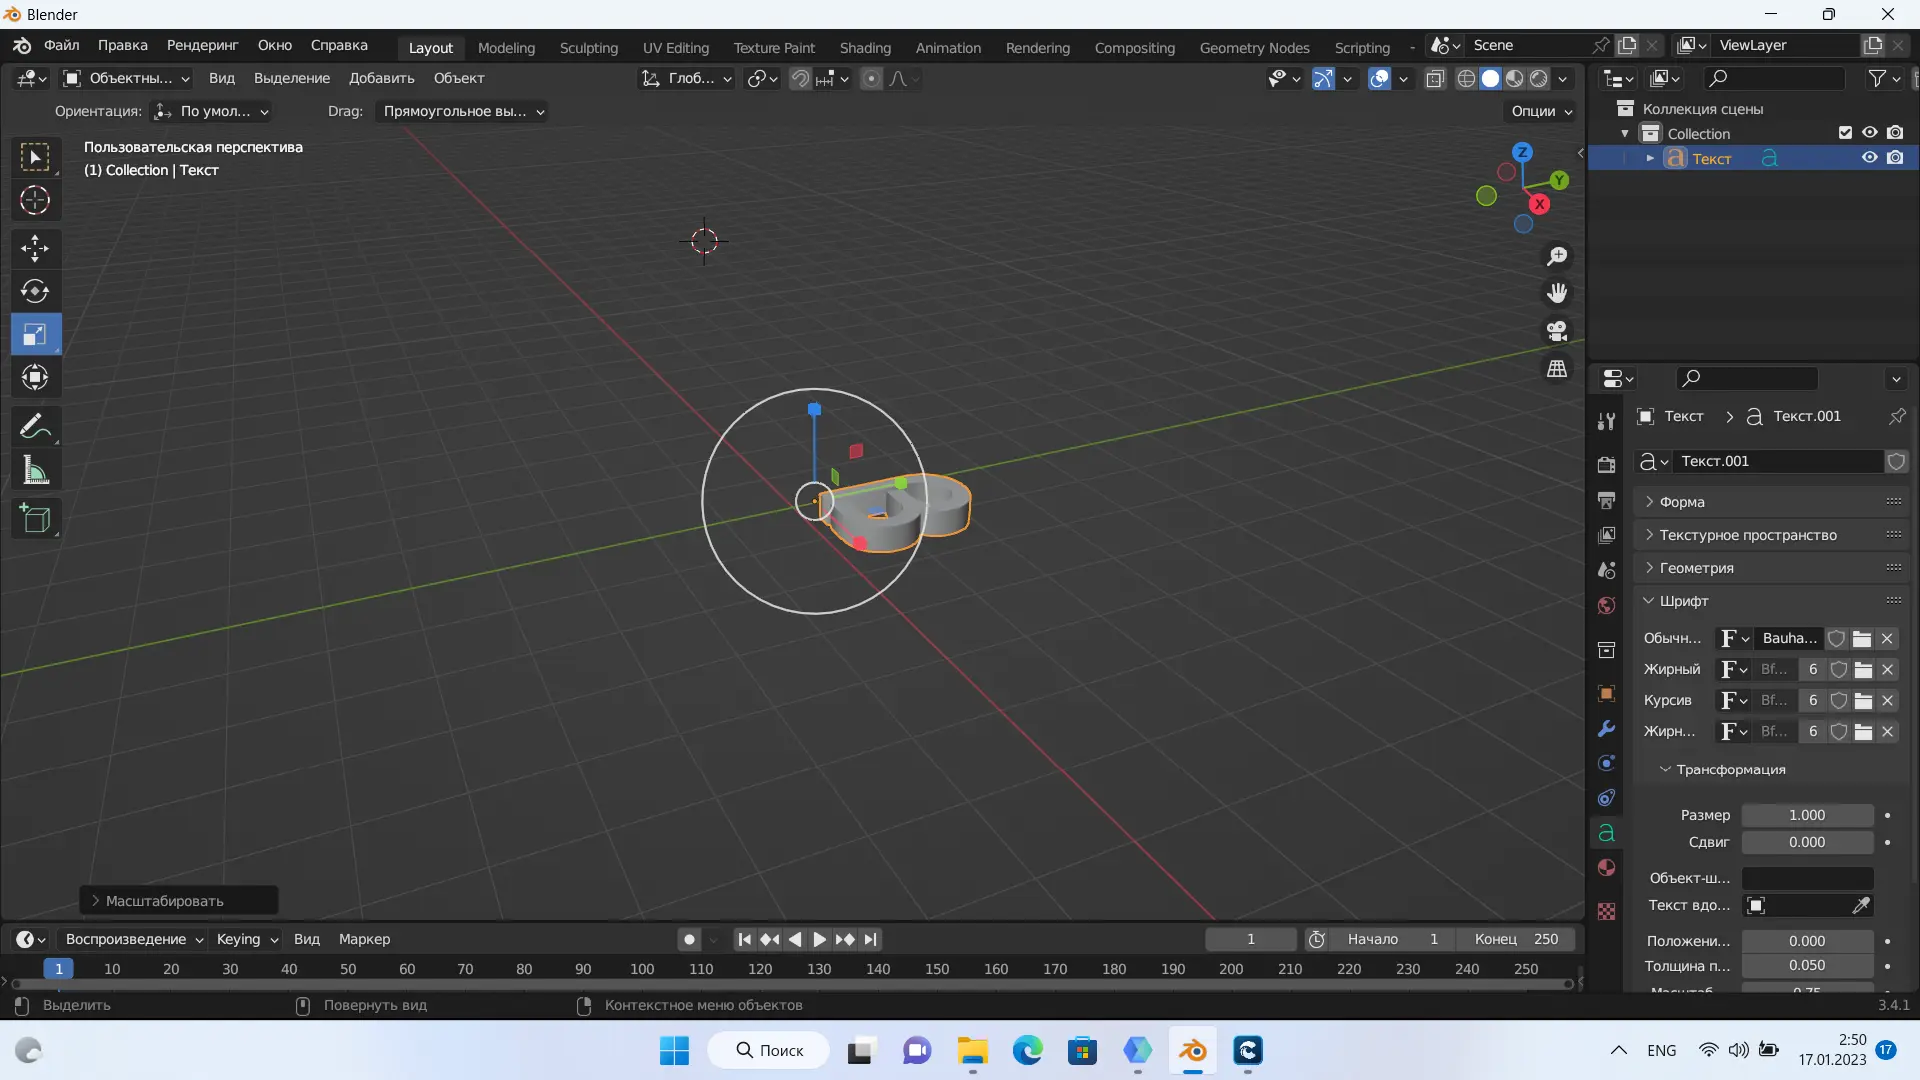Click the zoom viewport magnifier icon
1920x1080 pixels.
click(x=1557, y=257)
